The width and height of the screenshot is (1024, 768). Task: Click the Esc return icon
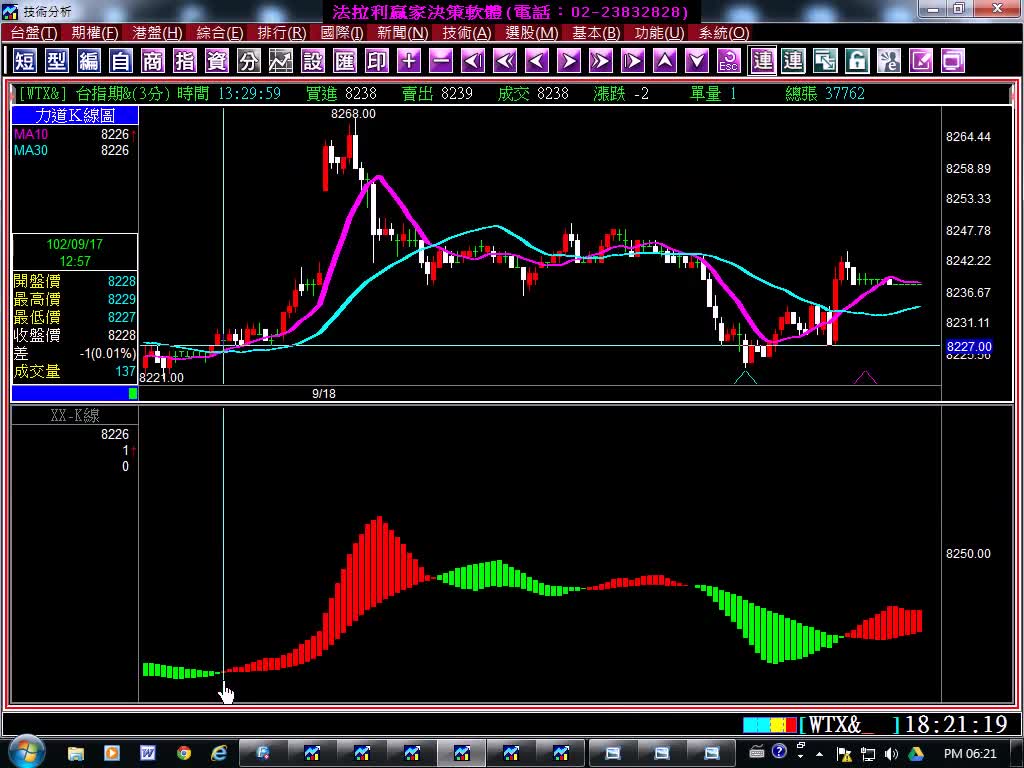(729, 61)
